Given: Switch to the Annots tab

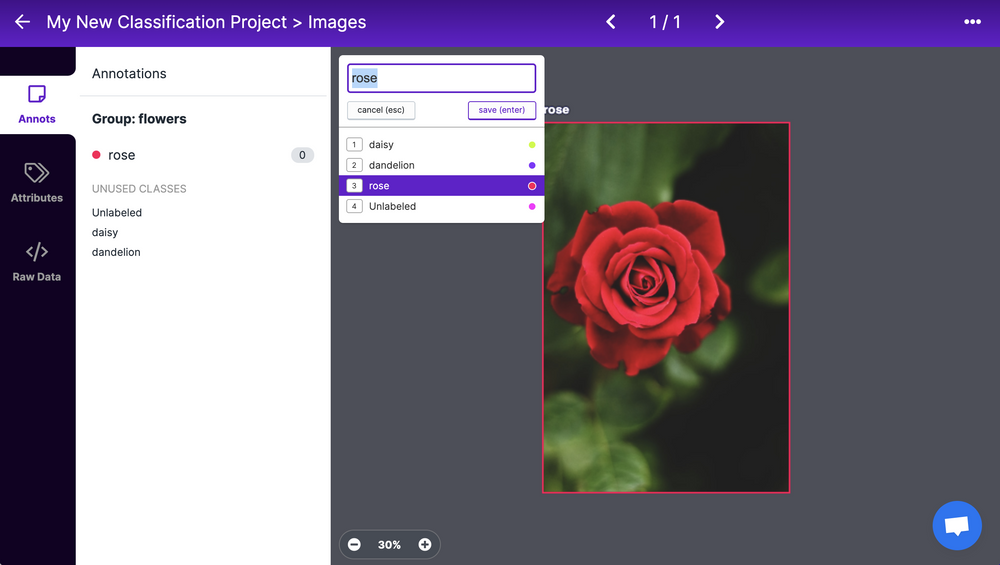Looking at the screenshot, I should (x=37, y=105).
